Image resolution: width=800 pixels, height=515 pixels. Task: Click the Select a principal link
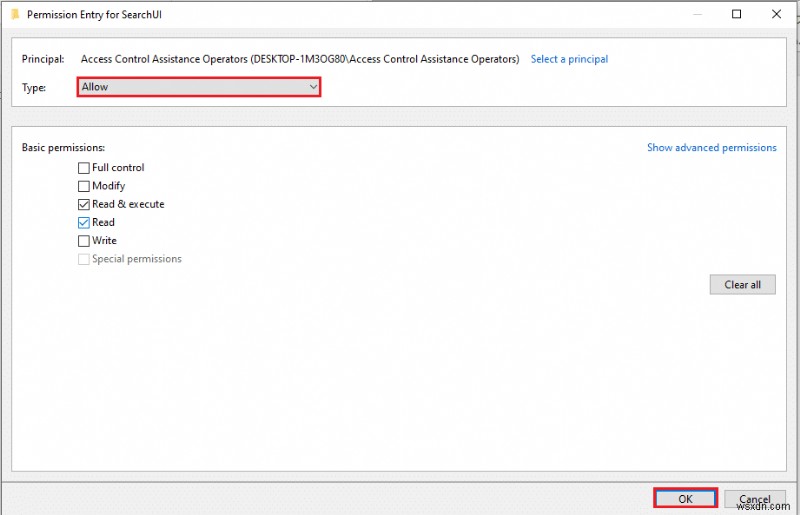[569, 59]
